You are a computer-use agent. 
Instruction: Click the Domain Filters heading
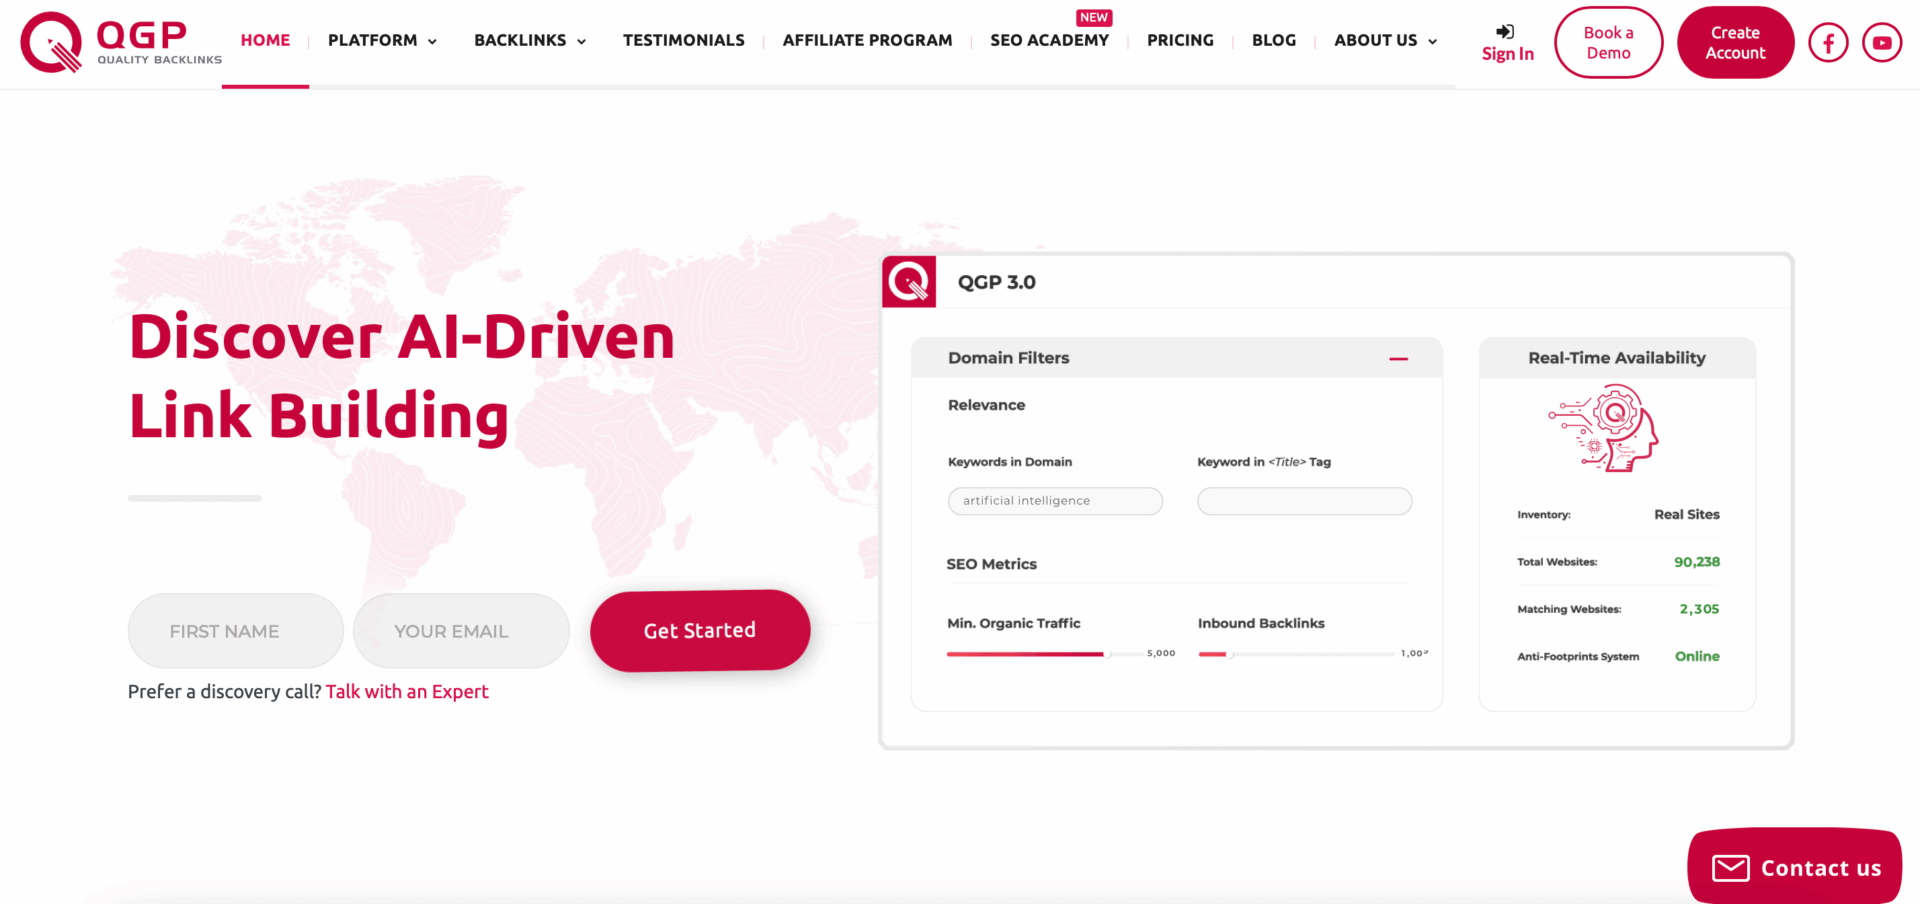pos(1009,358)
